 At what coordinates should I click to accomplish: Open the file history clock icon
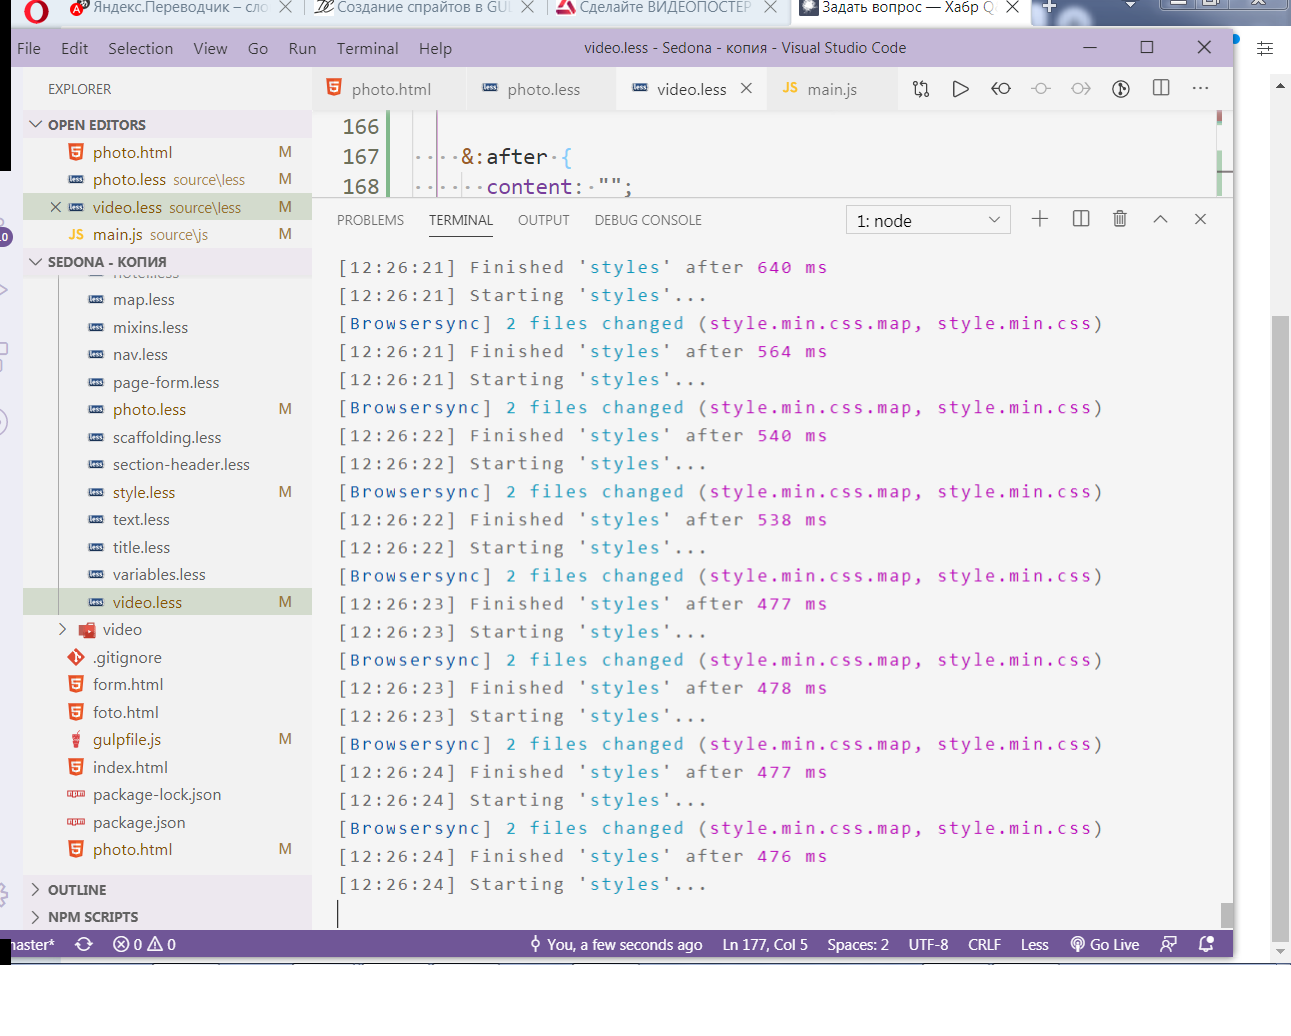pyautogui.click(x=1121, y=89)
